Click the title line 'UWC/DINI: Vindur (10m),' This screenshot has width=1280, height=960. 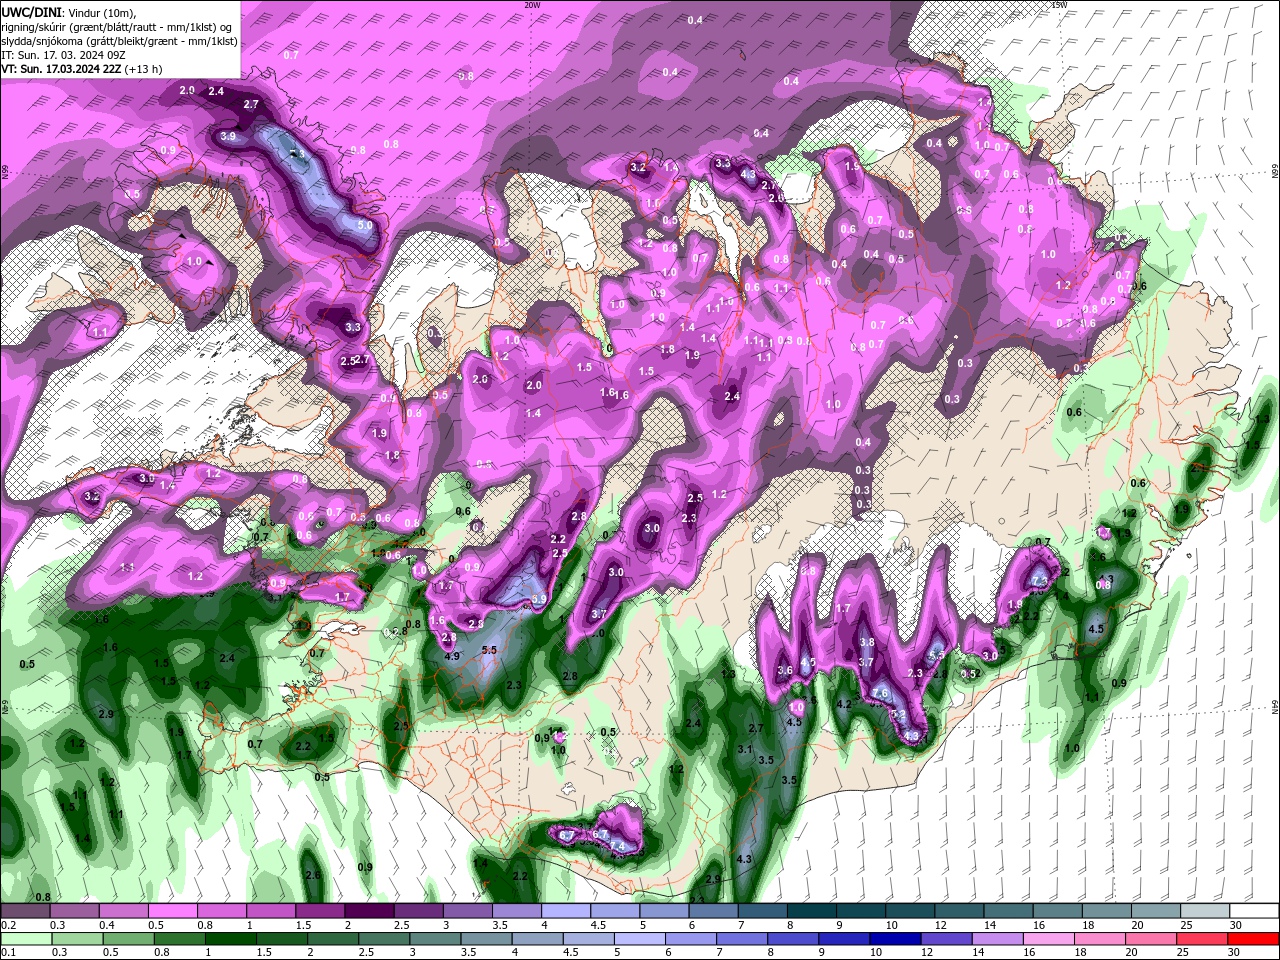point(69,11)
